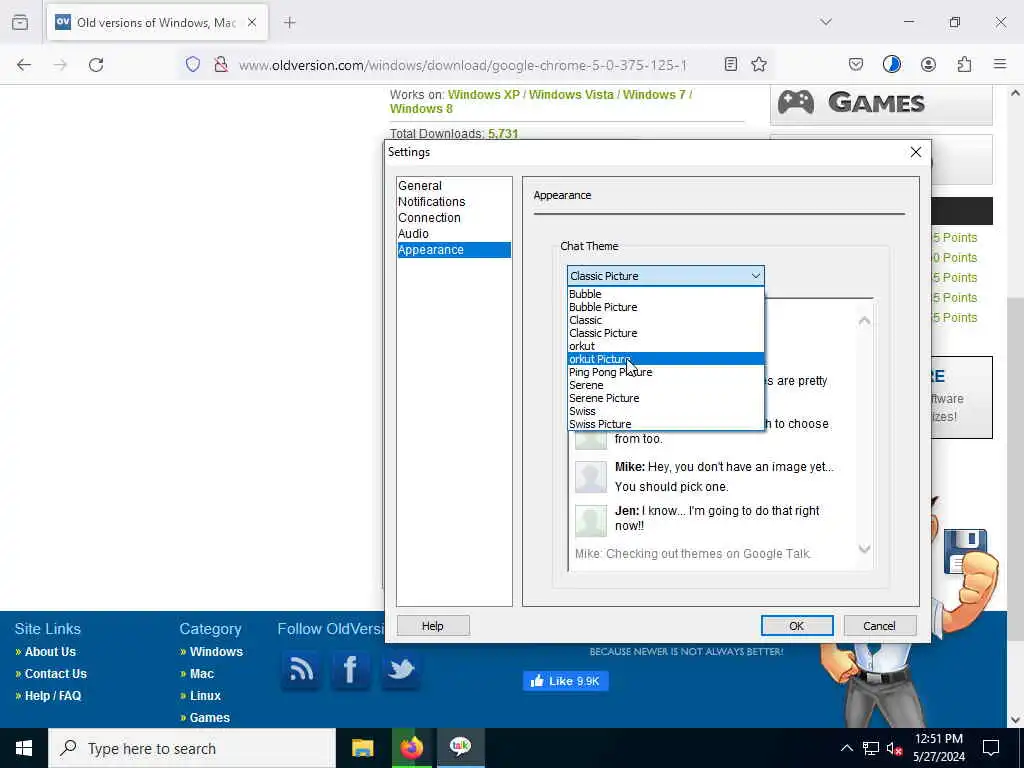Image resolution: width=1024 pixels, height=768 pixels.
Task: Select Notifications in Settings list
Action: pos(454,202)
